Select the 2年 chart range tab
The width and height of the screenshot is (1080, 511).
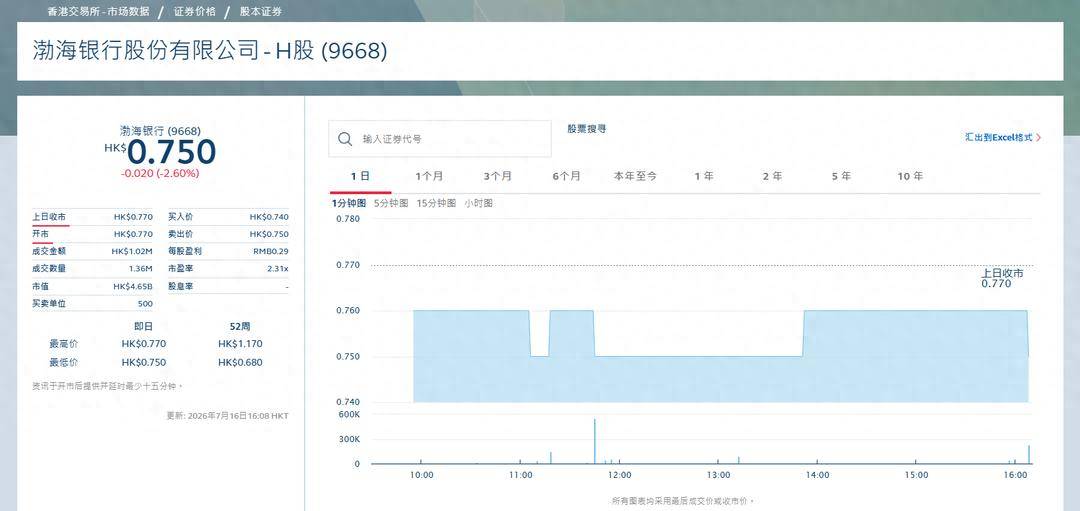[772, 176]
